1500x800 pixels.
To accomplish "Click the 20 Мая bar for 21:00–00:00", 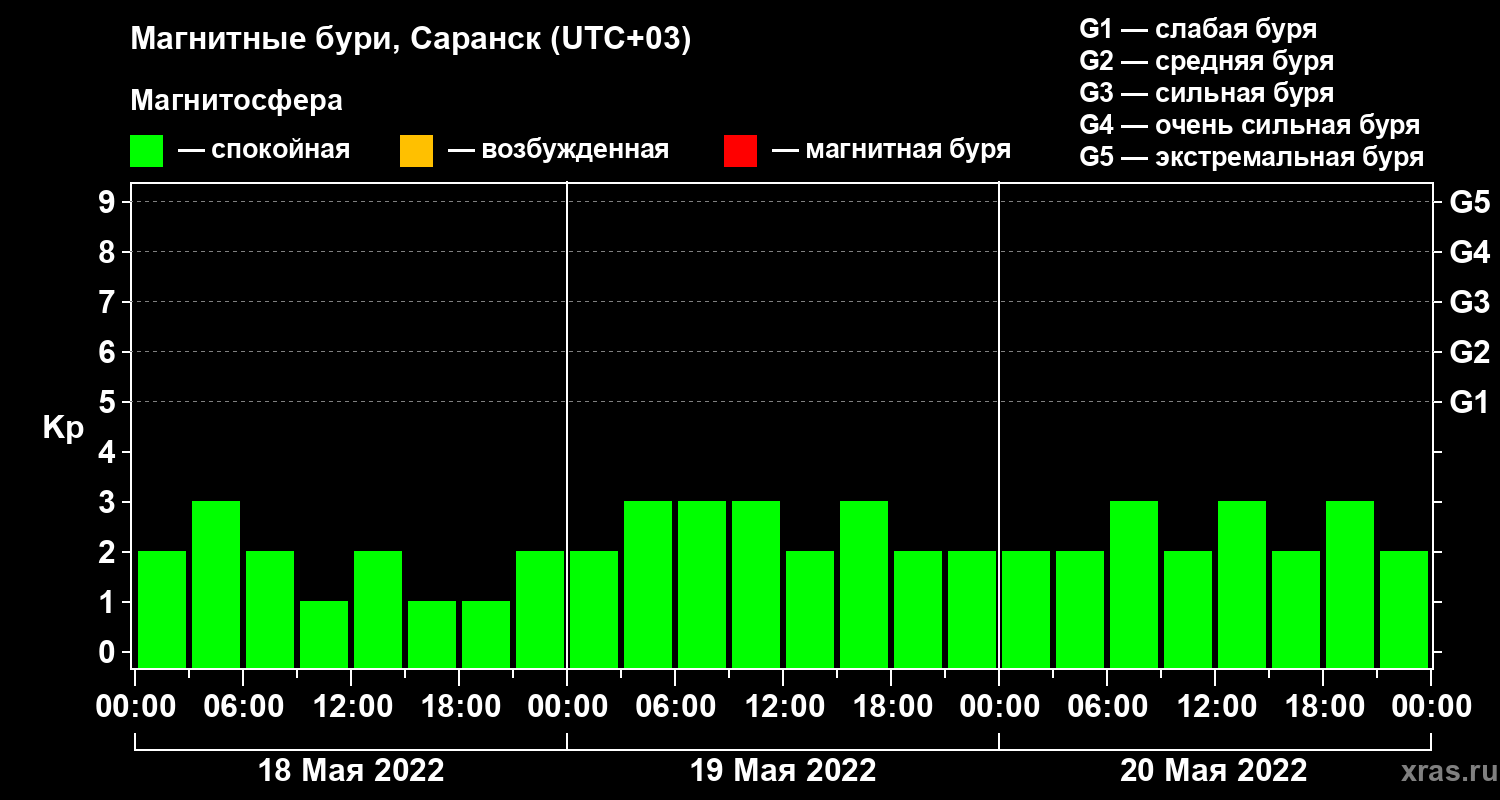I will click(x=1404, y=609).
